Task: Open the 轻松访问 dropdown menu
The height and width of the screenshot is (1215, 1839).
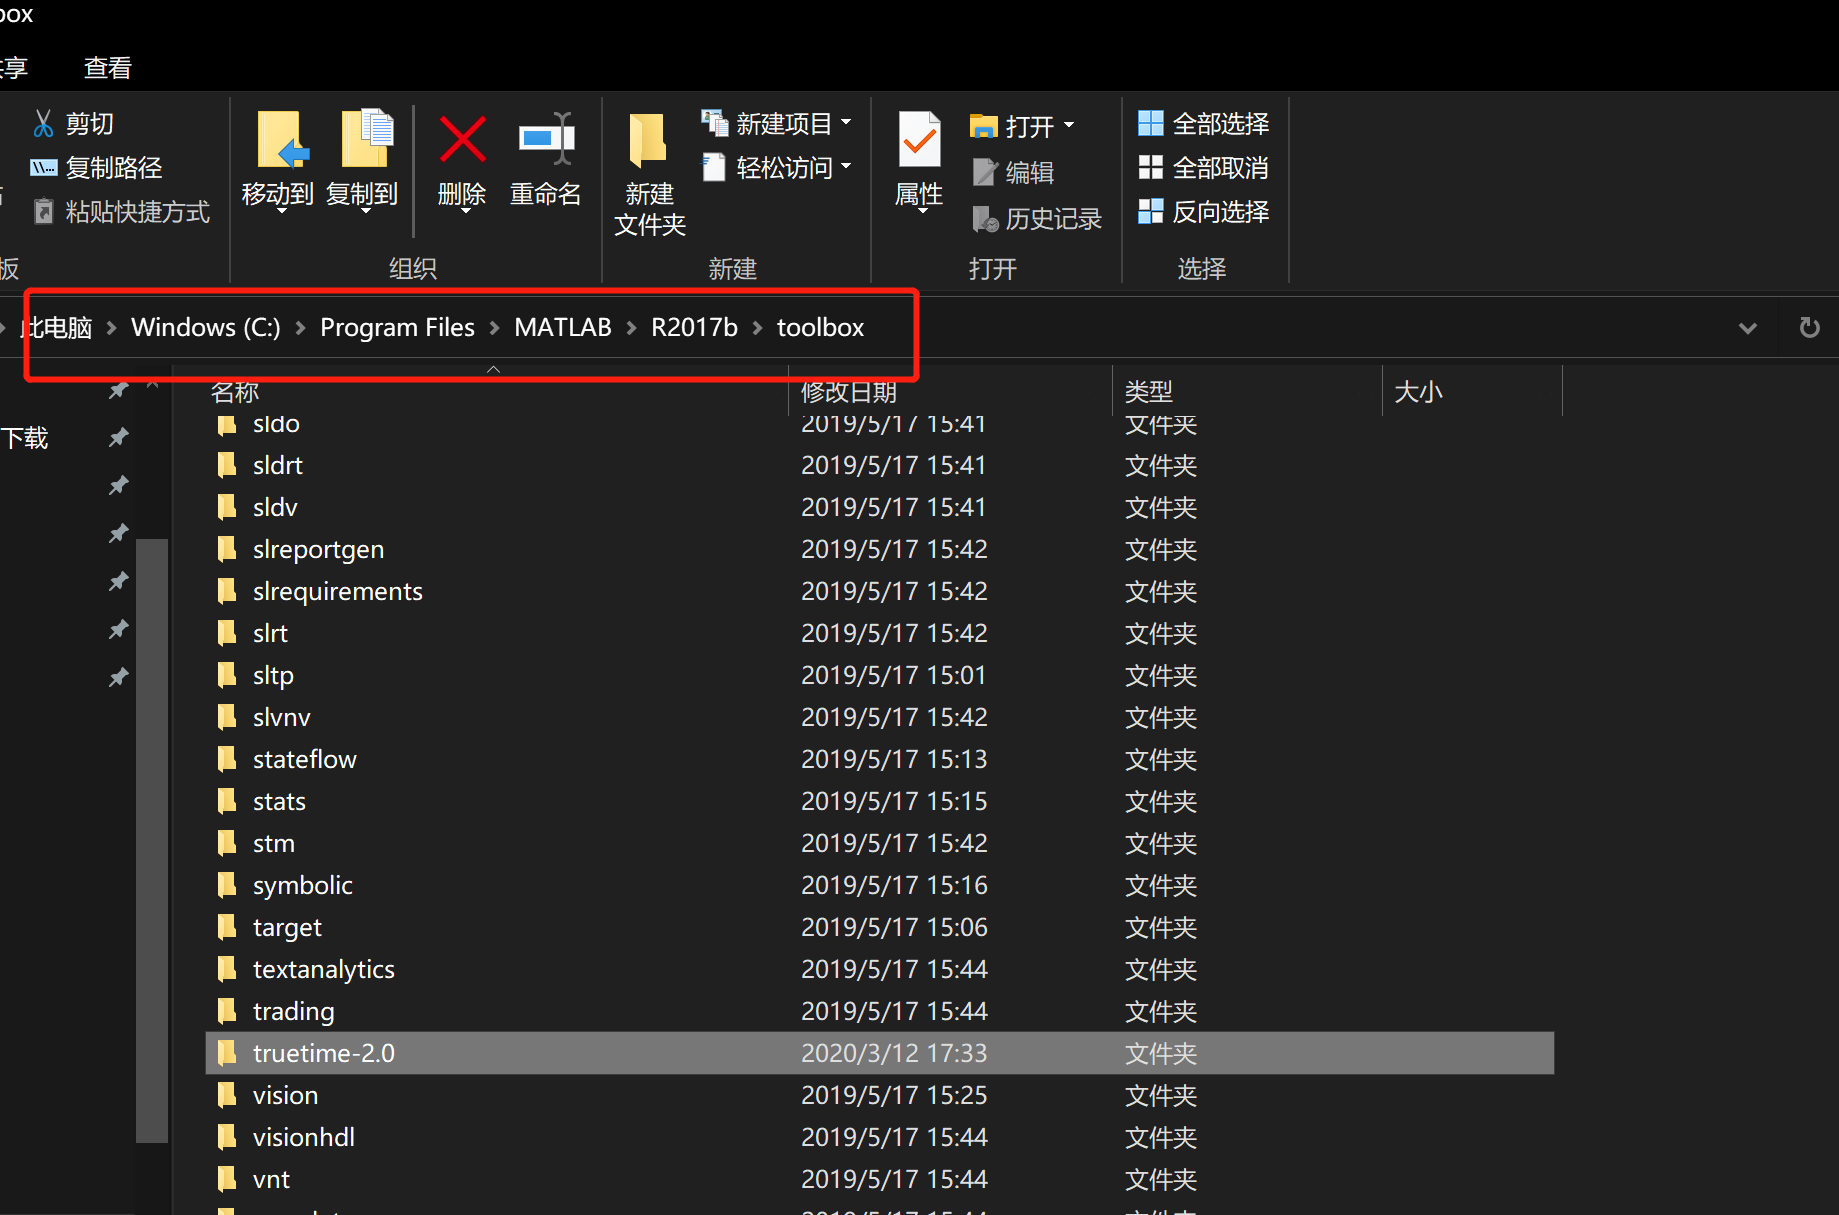Action: click(845, 167)
